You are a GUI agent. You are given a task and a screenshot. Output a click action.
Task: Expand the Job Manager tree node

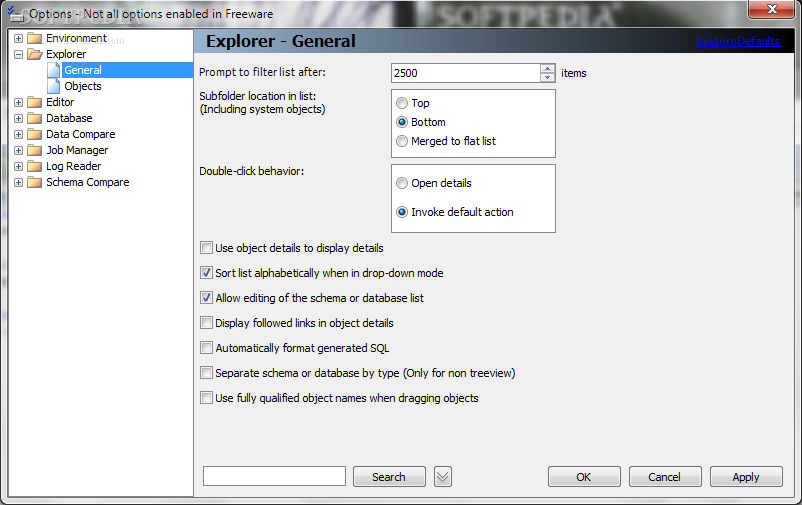coord(18,150)
